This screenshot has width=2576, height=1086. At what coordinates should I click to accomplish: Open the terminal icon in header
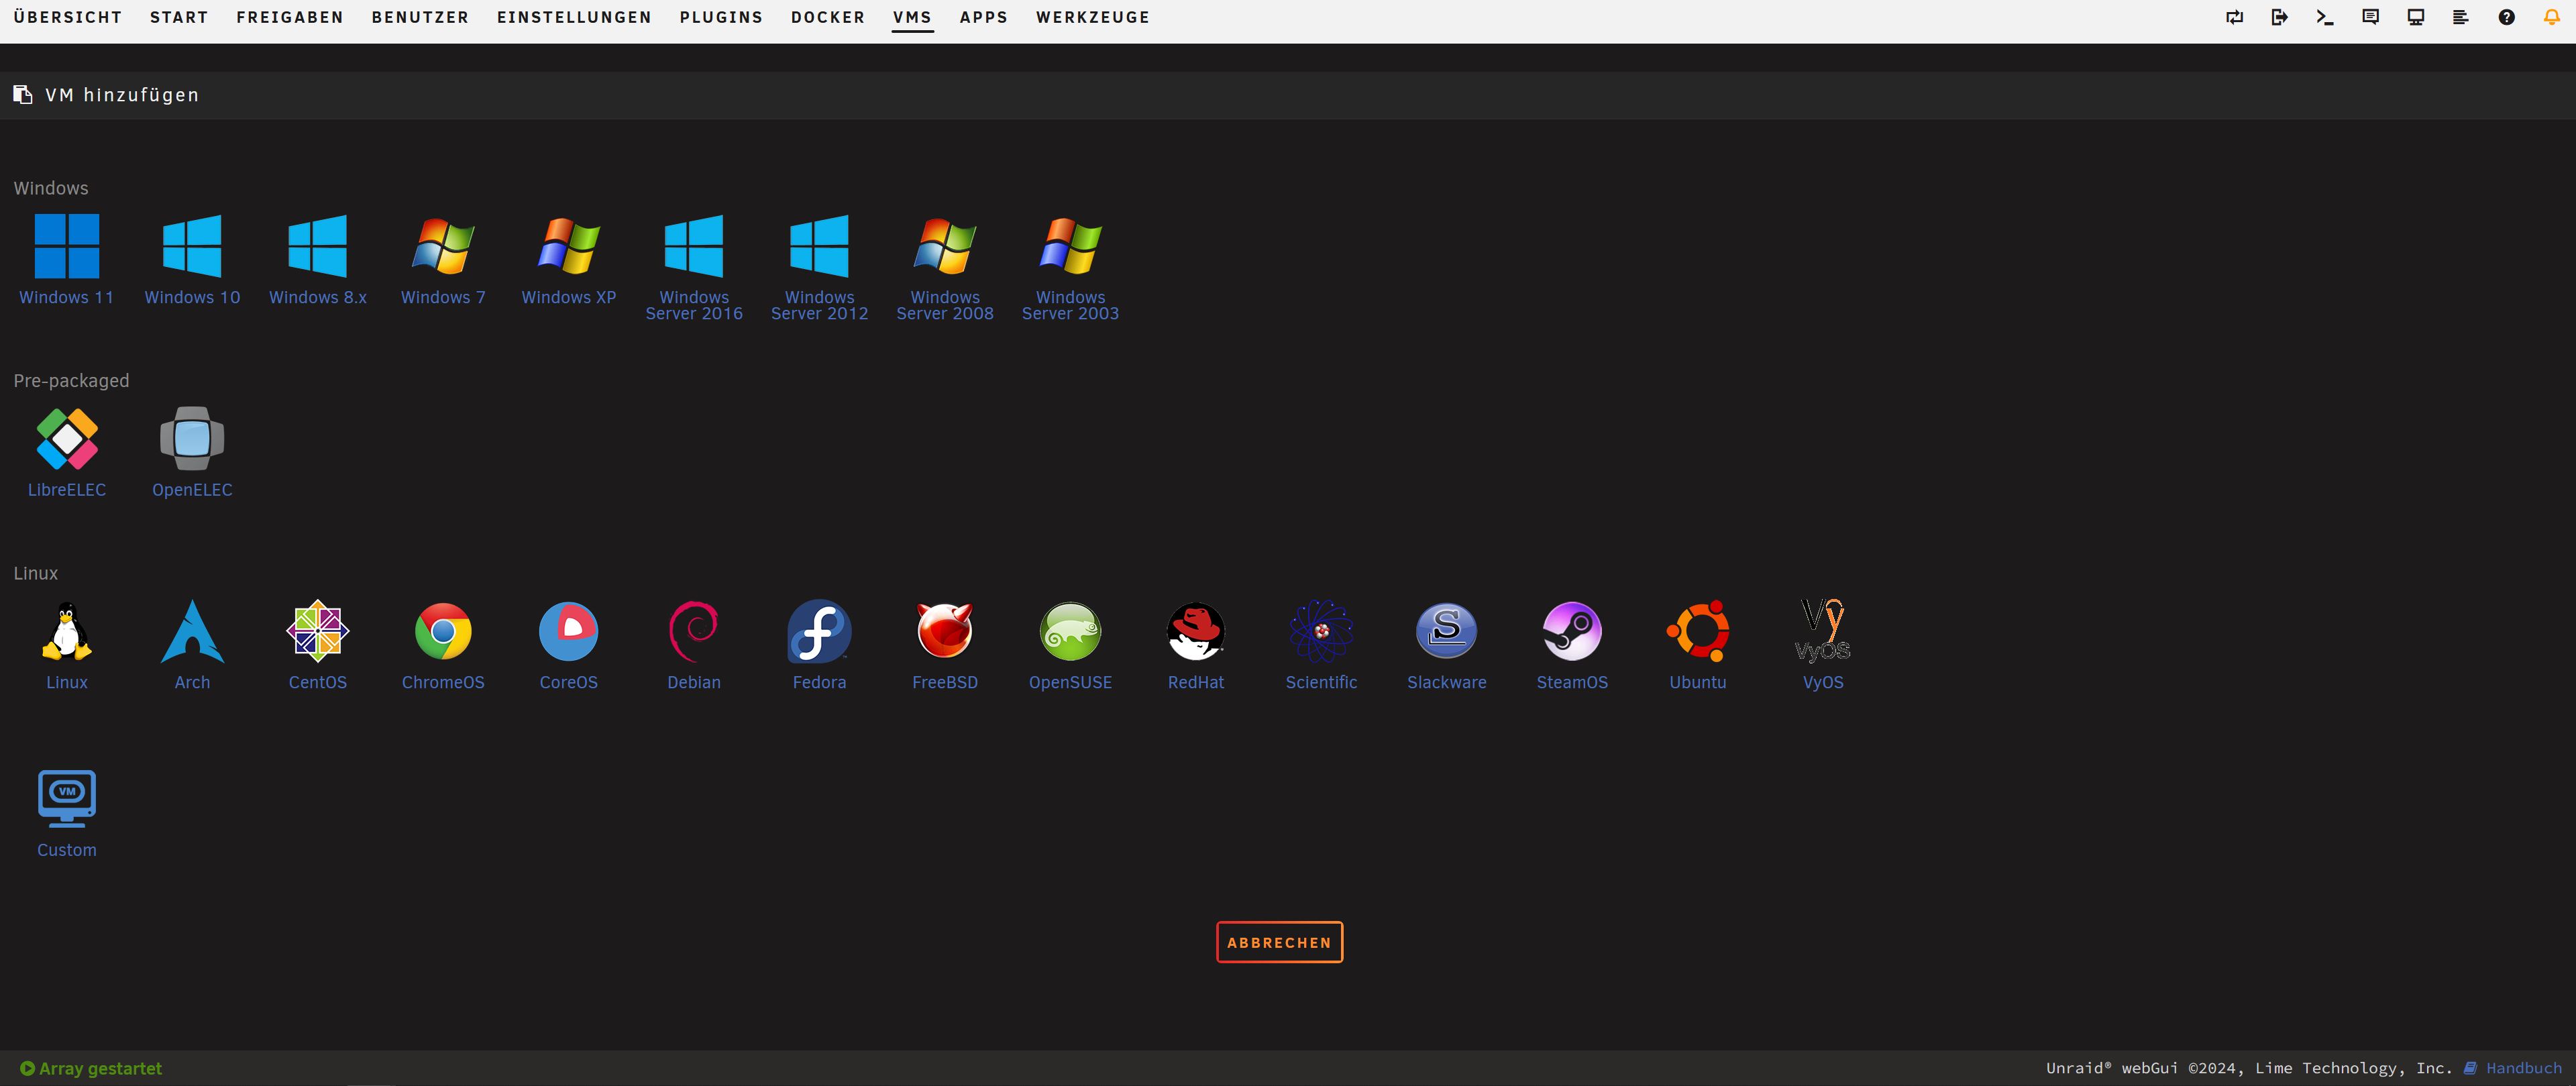(x=2325, y=17)
